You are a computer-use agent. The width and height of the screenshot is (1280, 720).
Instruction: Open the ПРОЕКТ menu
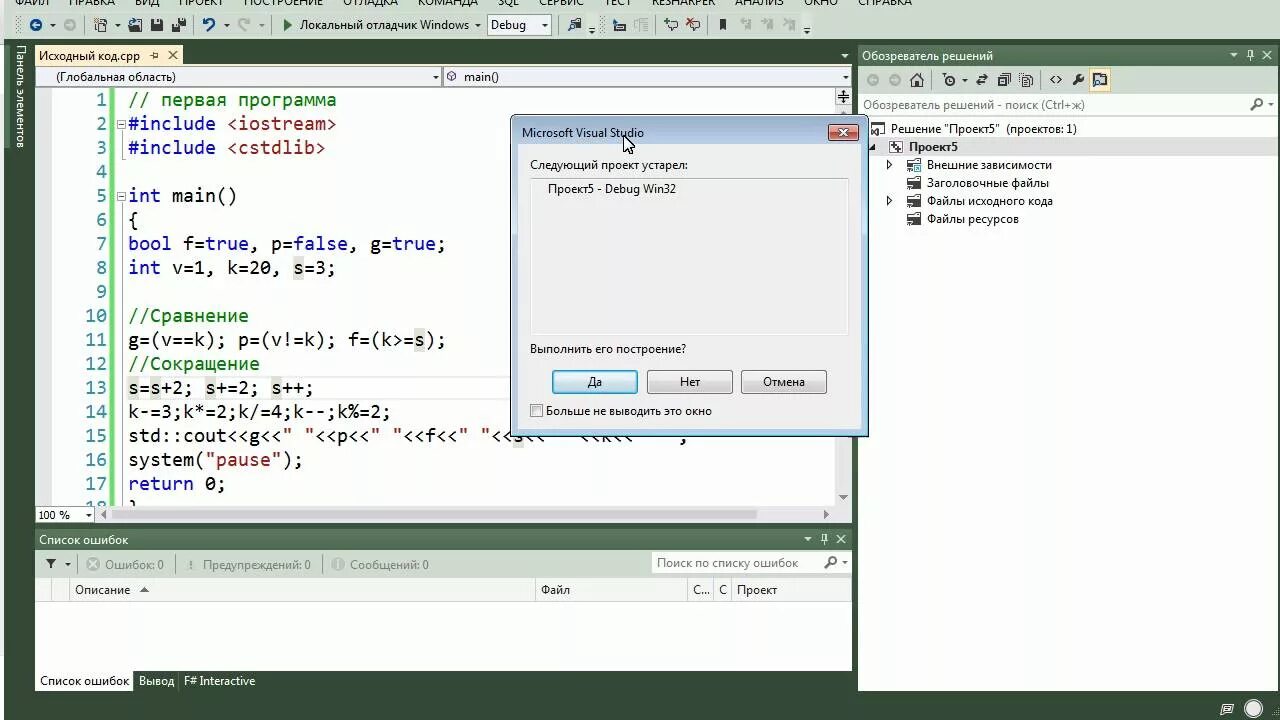coord(201,3)
